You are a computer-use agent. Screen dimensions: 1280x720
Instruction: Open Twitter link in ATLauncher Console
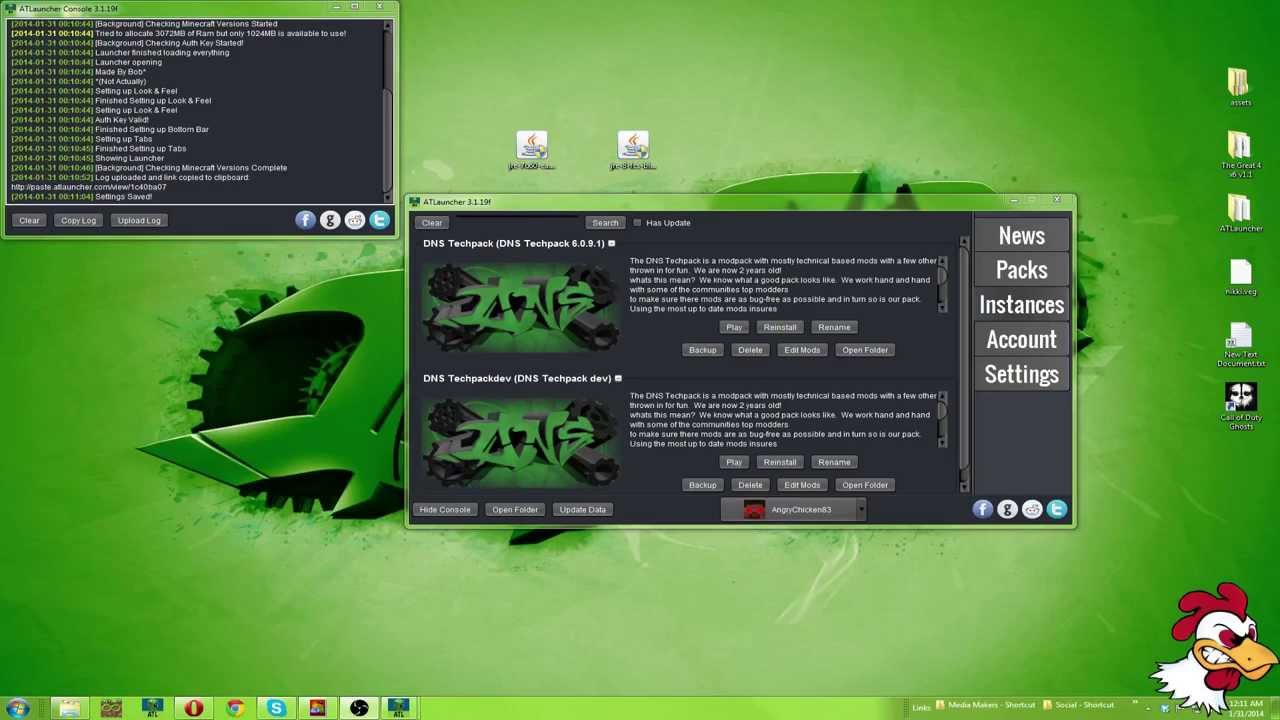coord(380,220)
